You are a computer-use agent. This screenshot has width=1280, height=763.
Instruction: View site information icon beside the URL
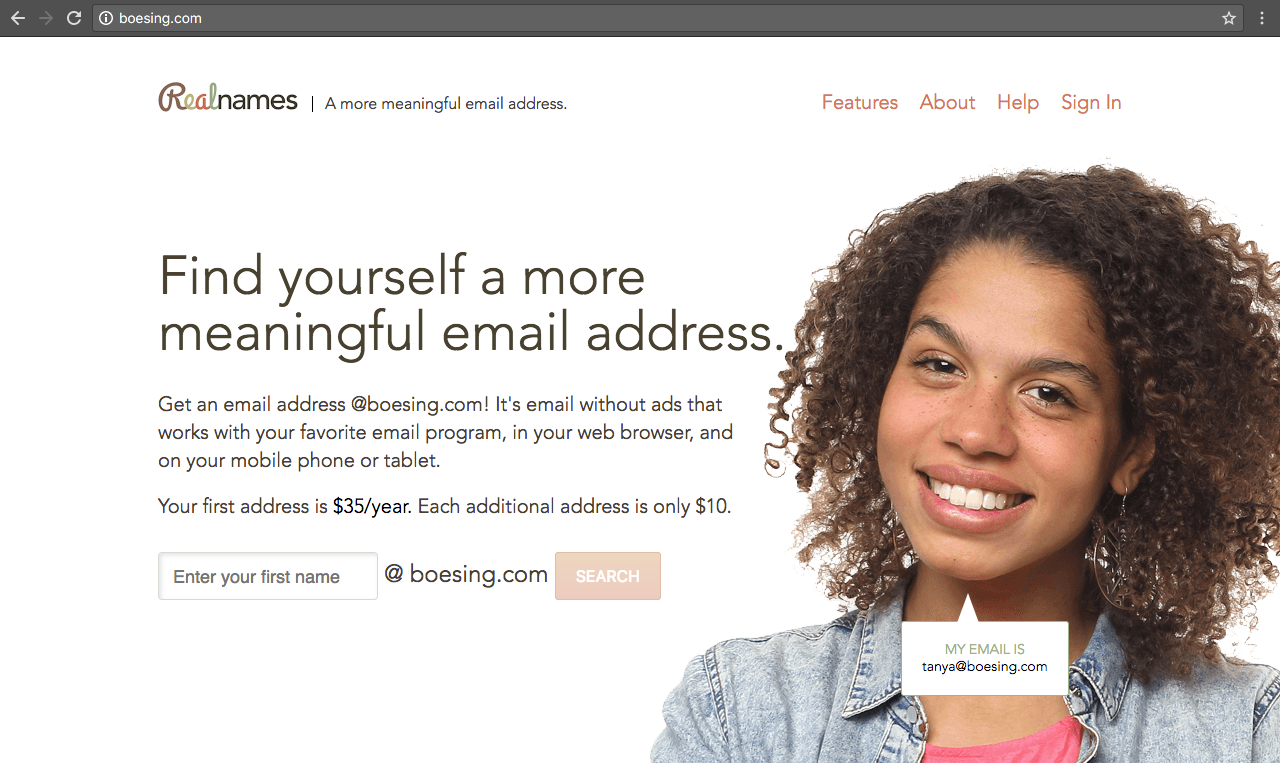(106, 18)
